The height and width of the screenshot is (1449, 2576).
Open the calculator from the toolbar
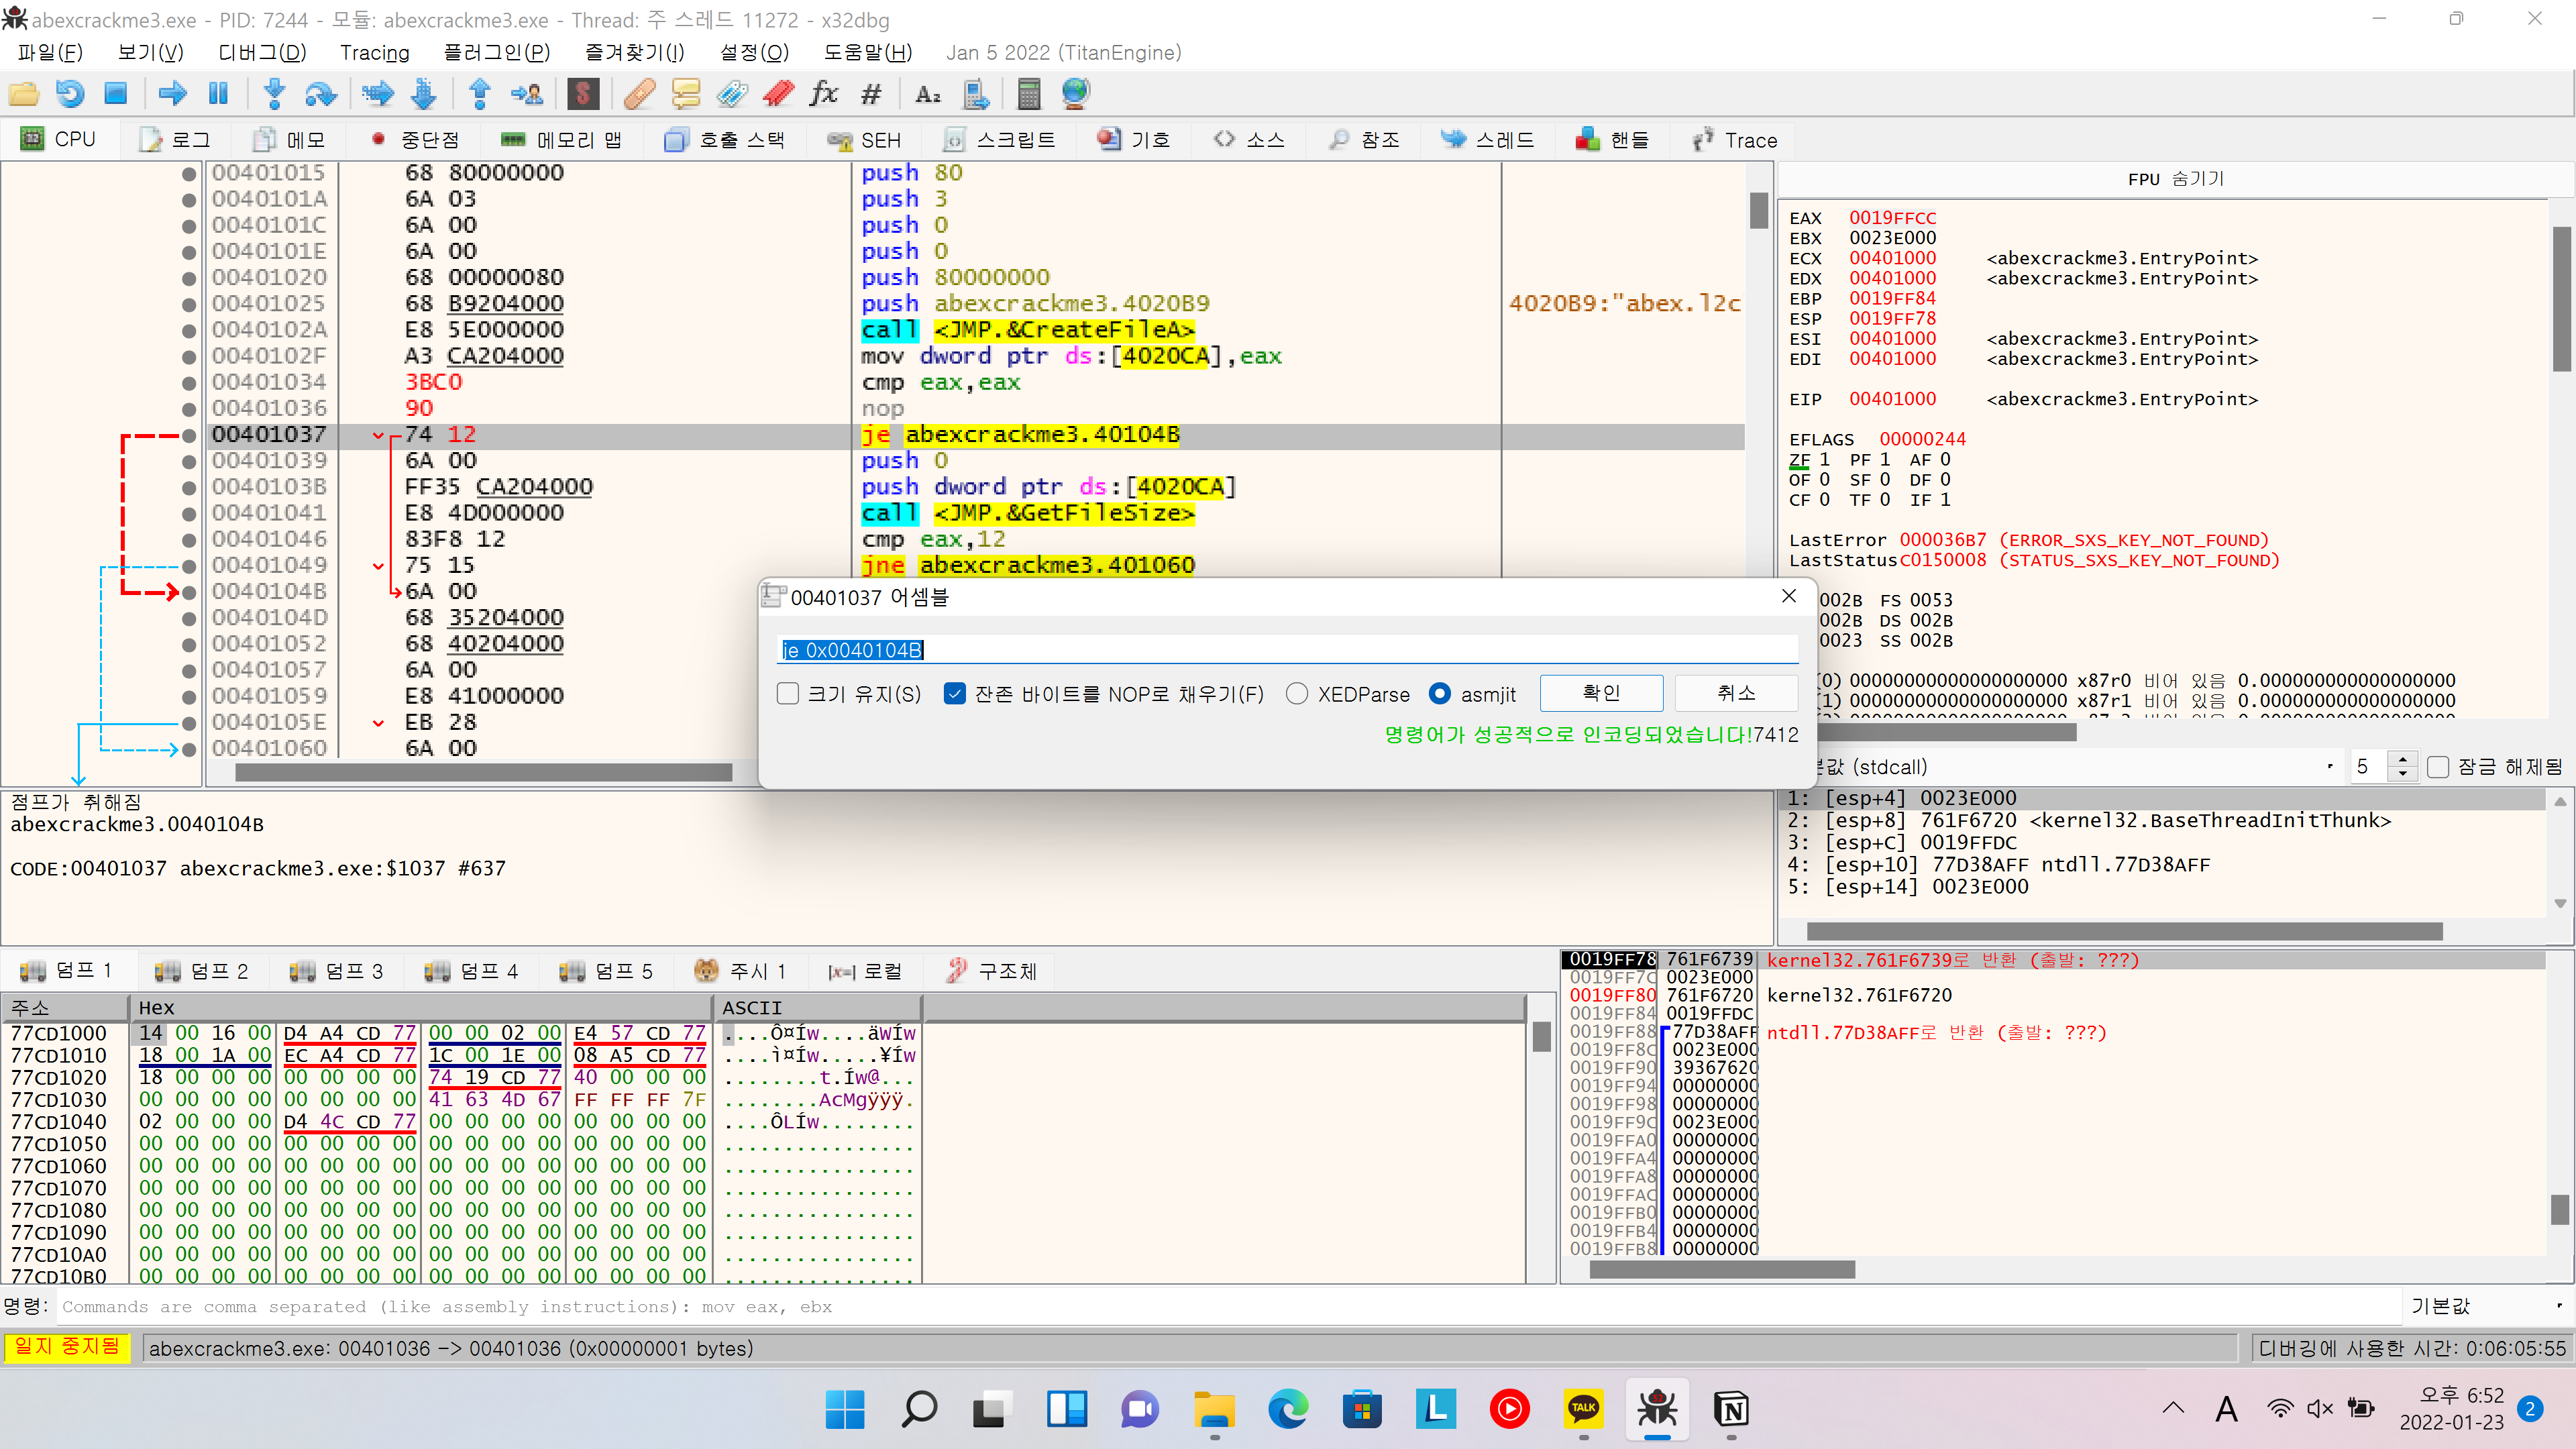click(x=1029, y=95)
